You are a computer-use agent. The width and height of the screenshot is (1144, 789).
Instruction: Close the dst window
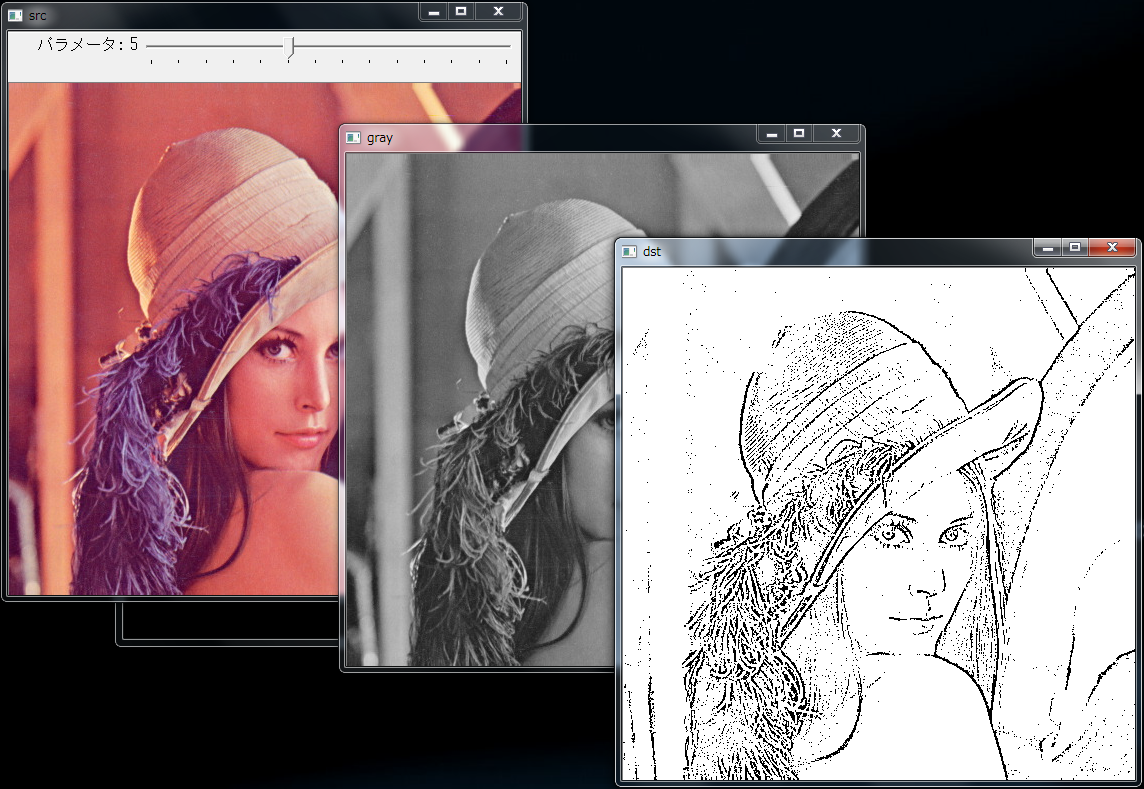(1112, 247)
